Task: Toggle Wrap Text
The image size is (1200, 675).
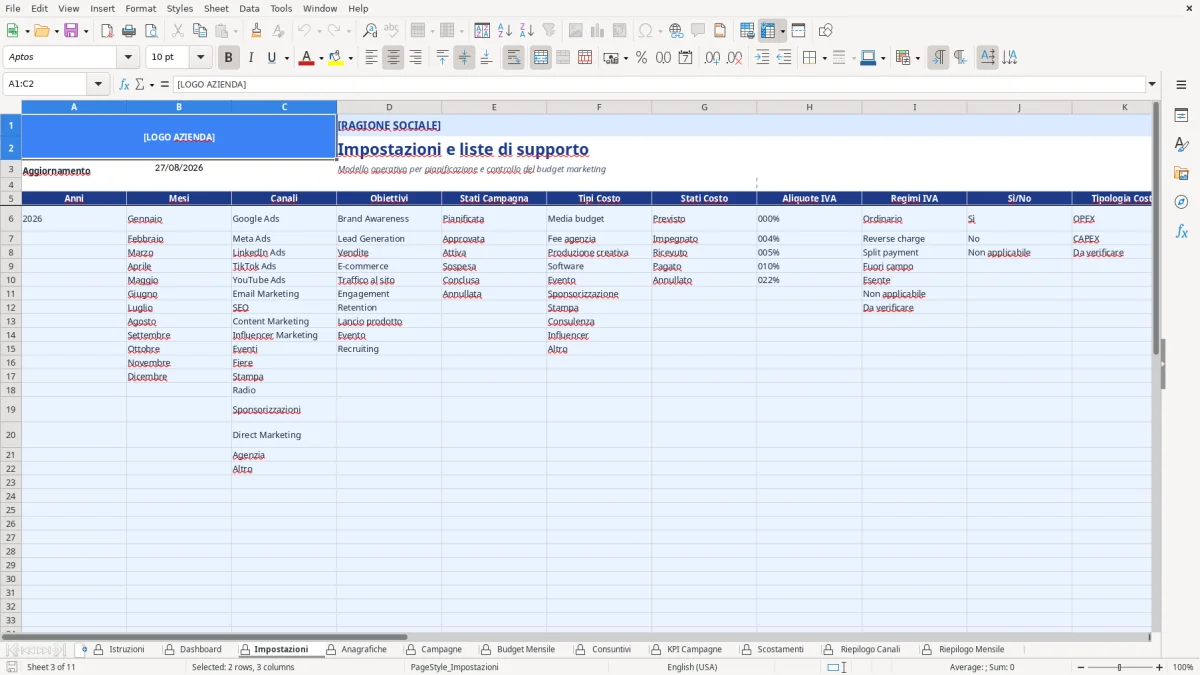Action: pos(513,58)
